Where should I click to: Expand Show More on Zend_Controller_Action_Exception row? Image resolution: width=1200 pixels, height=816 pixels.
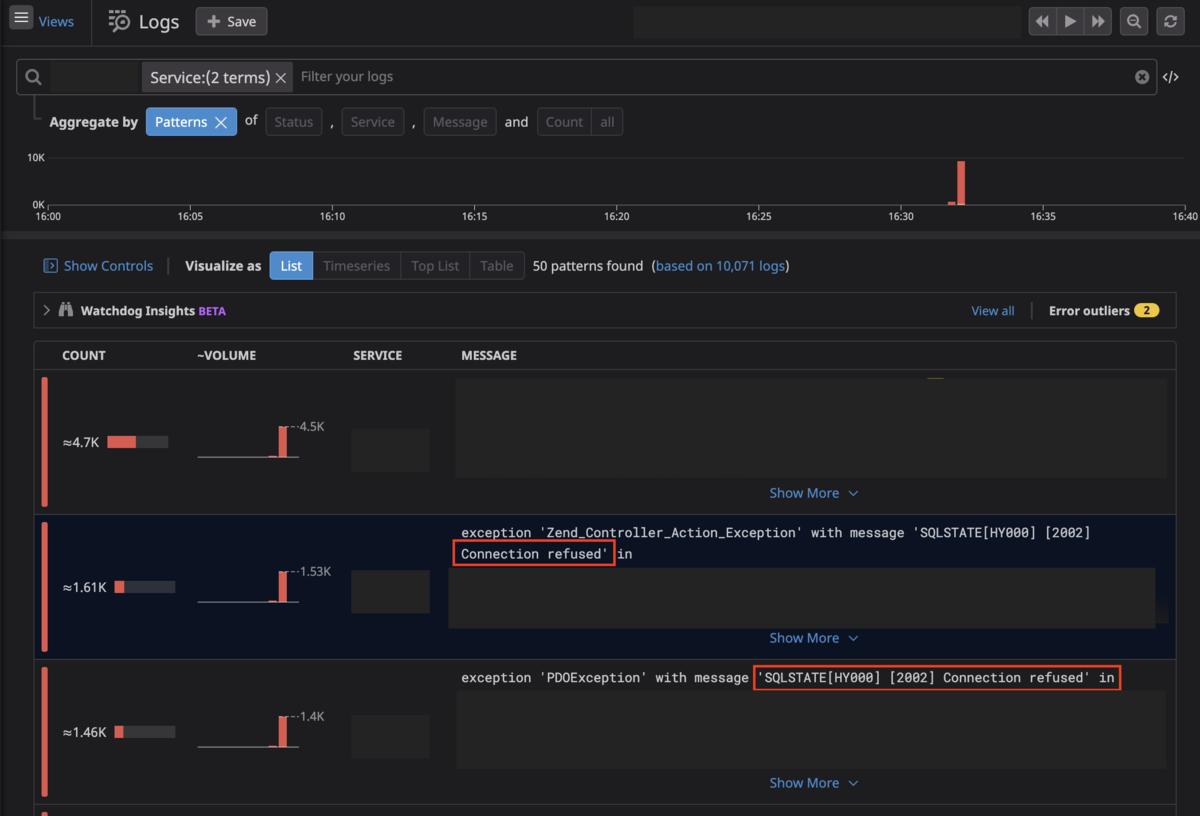[x=813, y=638]
